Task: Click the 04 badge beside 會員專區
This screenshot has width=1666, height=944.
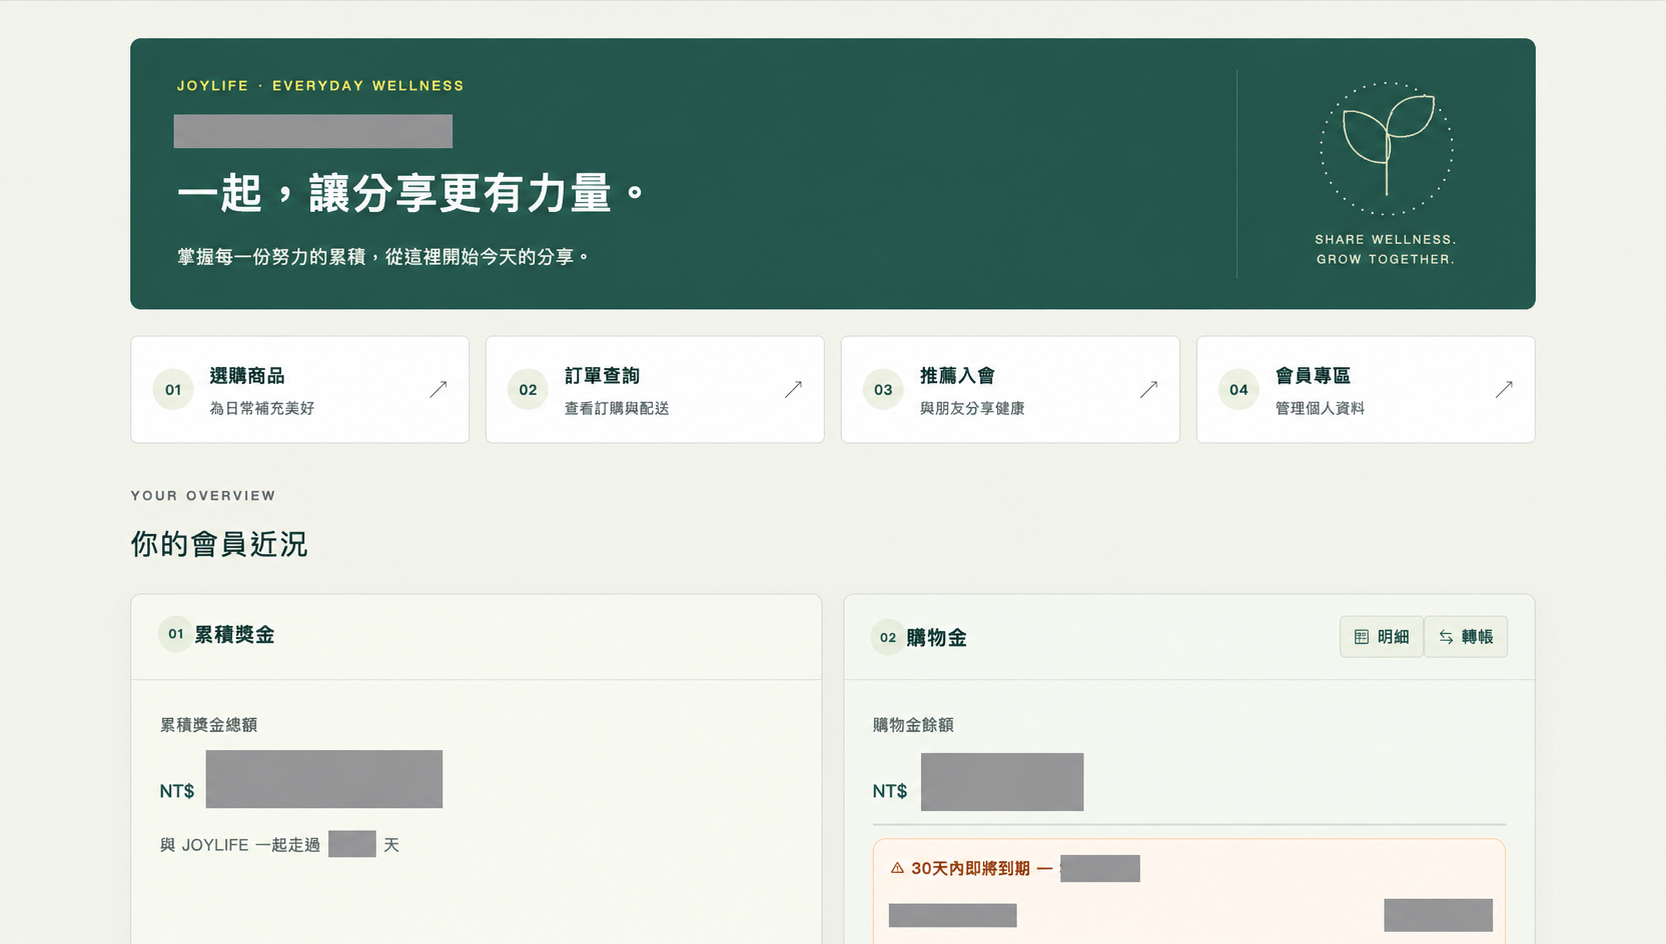Action: pos(1239,390)
